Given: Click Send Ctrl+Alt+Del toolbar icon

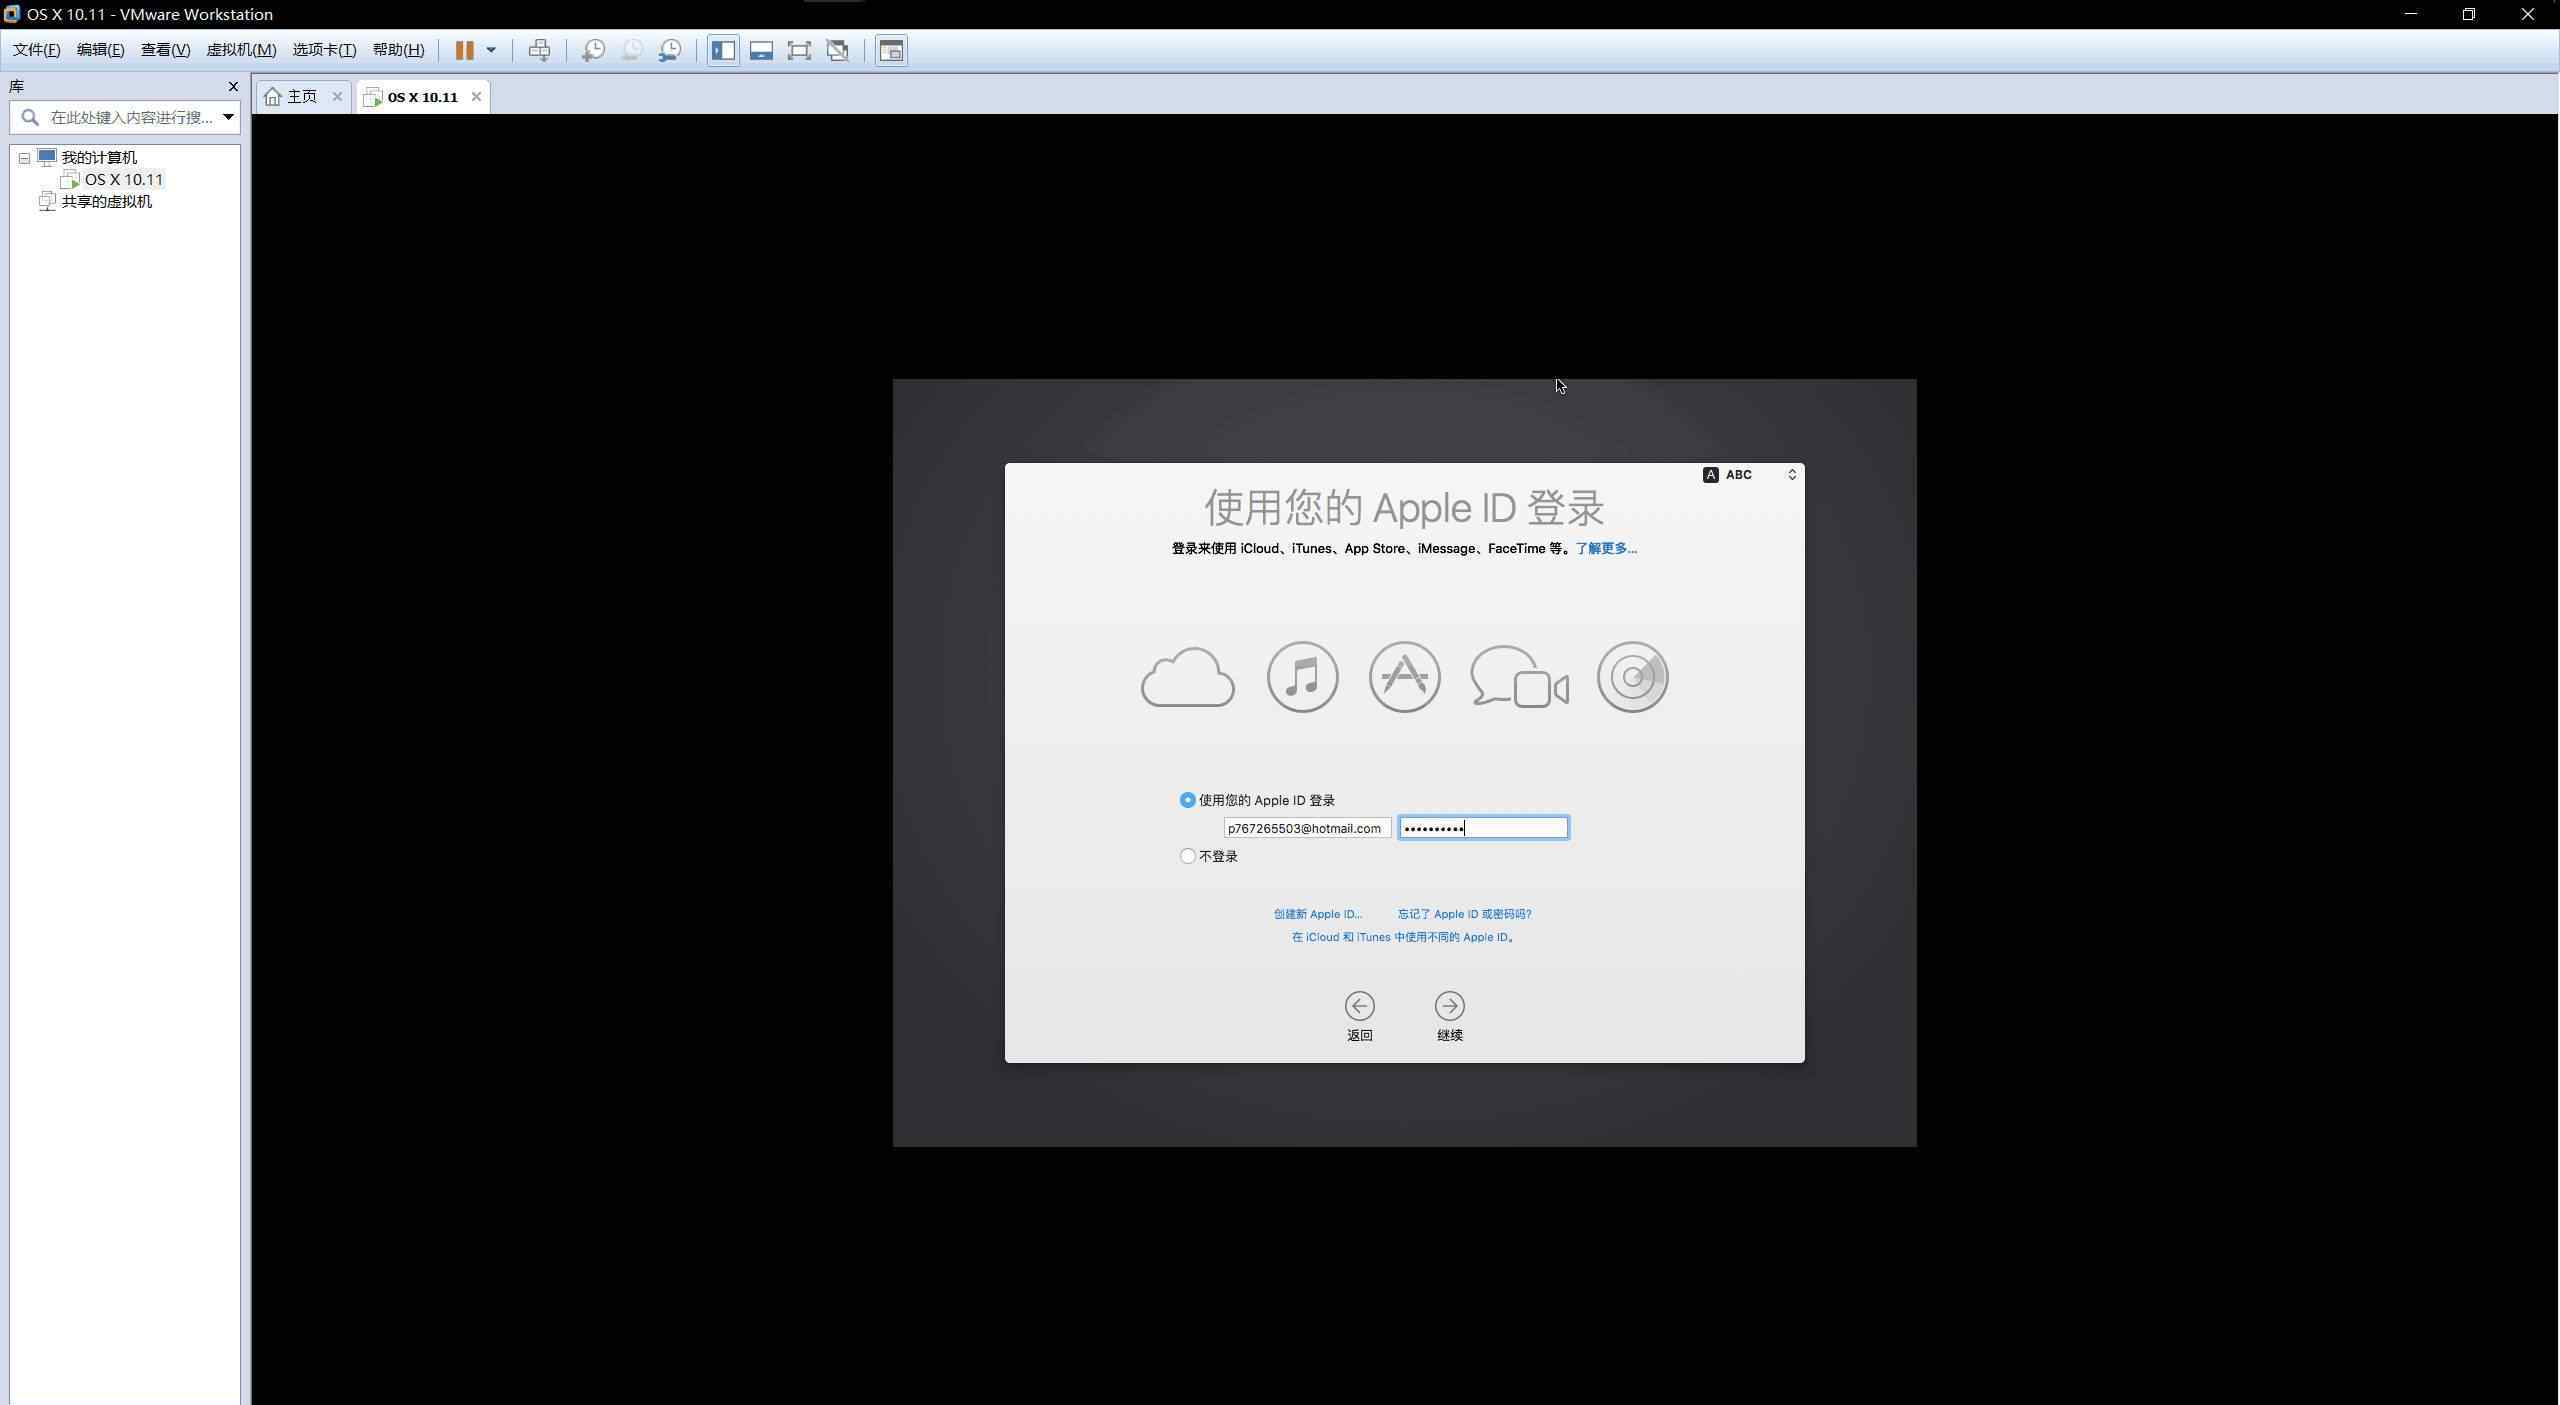Looking at the screenshot, I should click(539, 50).
